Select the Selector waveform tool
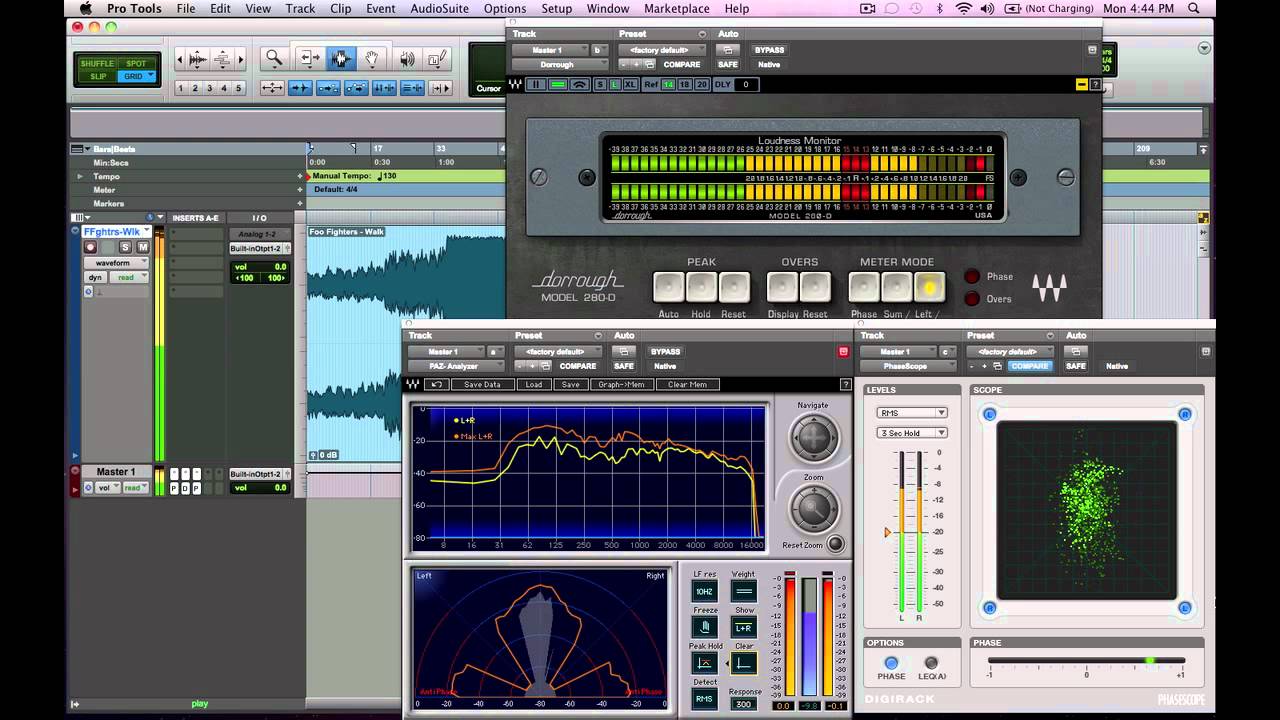This screenshot has width=1280, height=720. point(340,59)
